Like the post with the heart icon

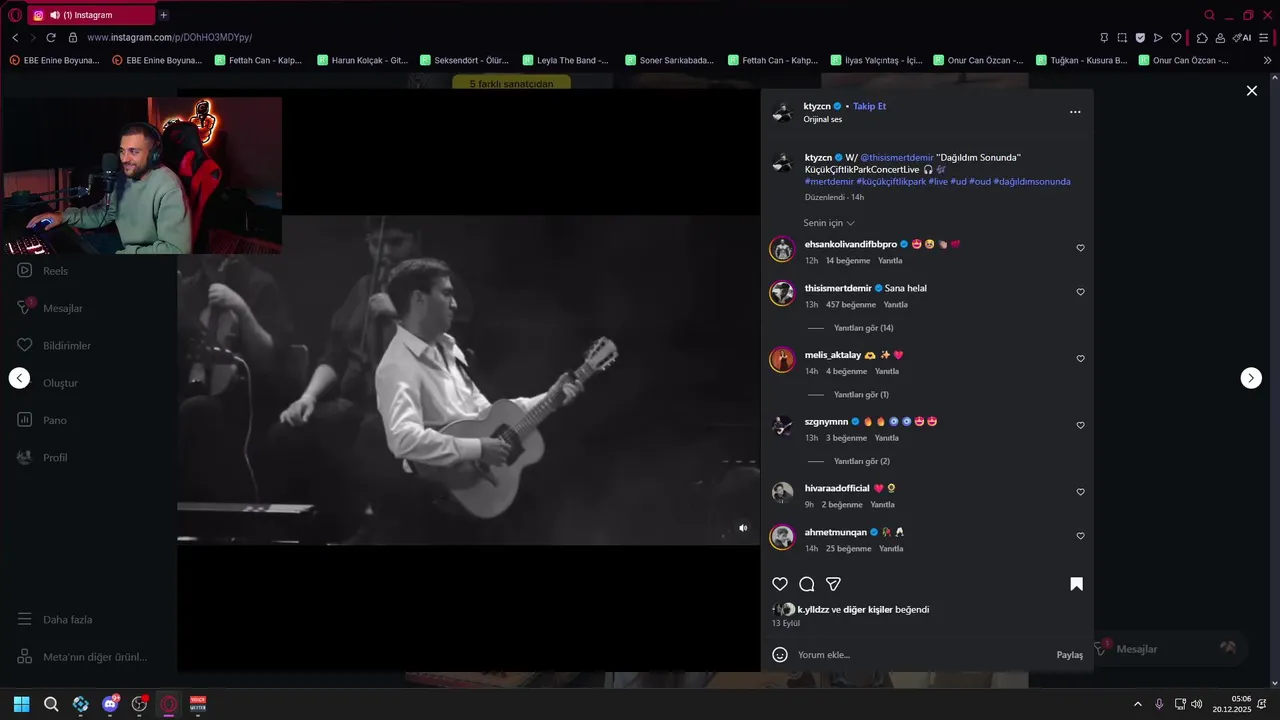coord(780,584)
